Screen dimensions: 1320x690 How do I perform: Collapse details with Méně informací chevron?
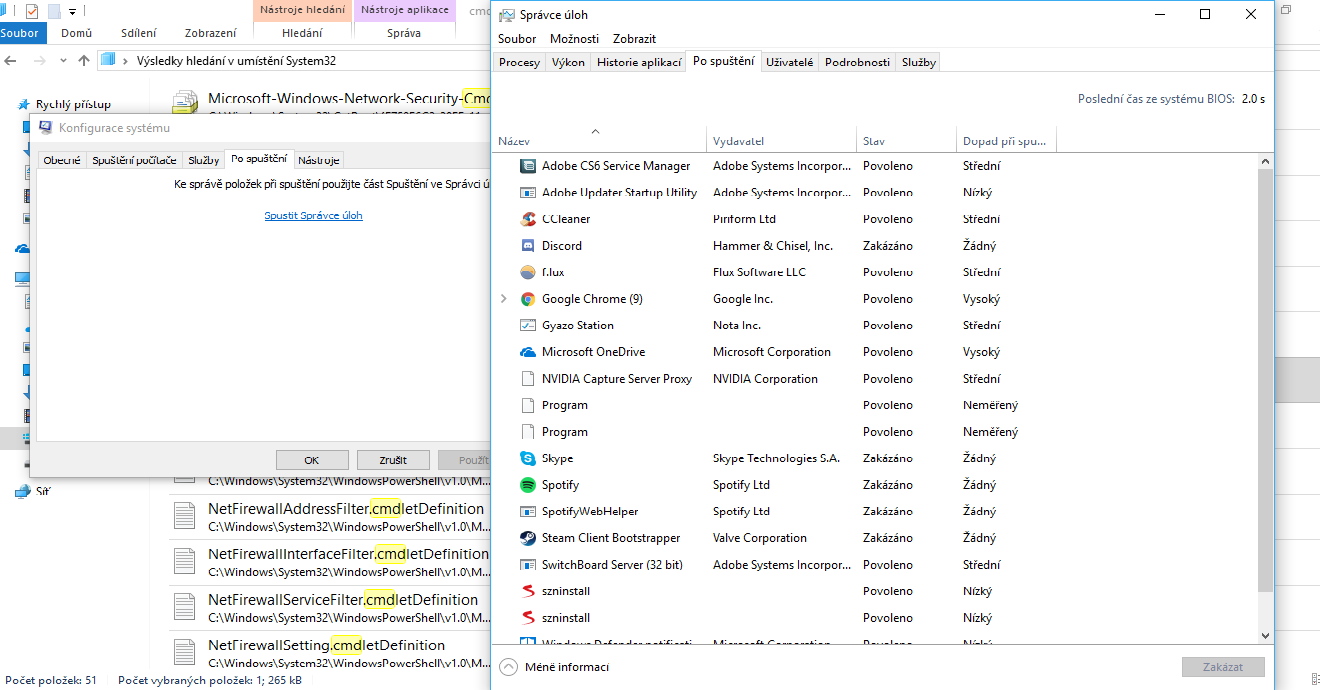(508, 667)
